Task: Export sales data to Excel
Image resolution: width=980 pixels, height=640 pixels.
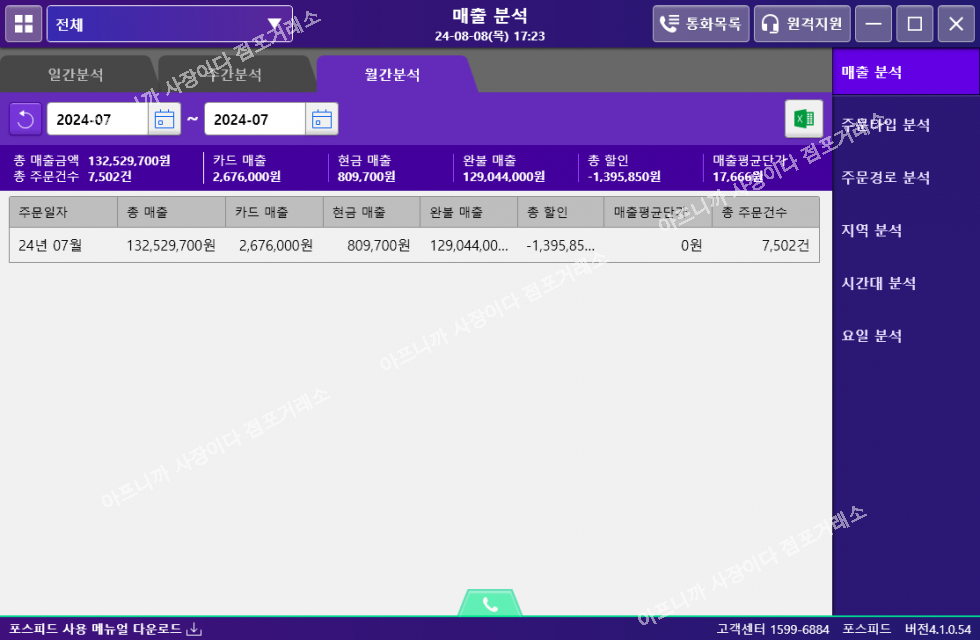Action: [803, 119]
